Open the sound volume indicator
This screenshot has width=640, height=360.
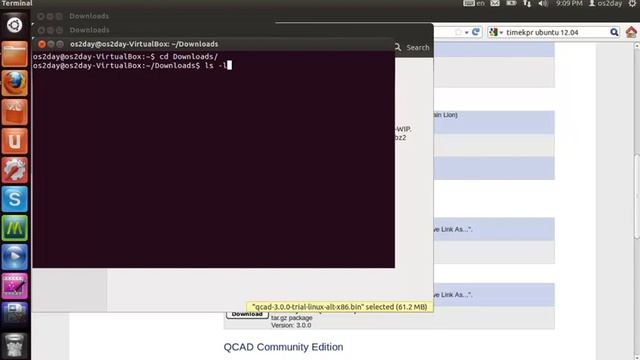[543, 3]
